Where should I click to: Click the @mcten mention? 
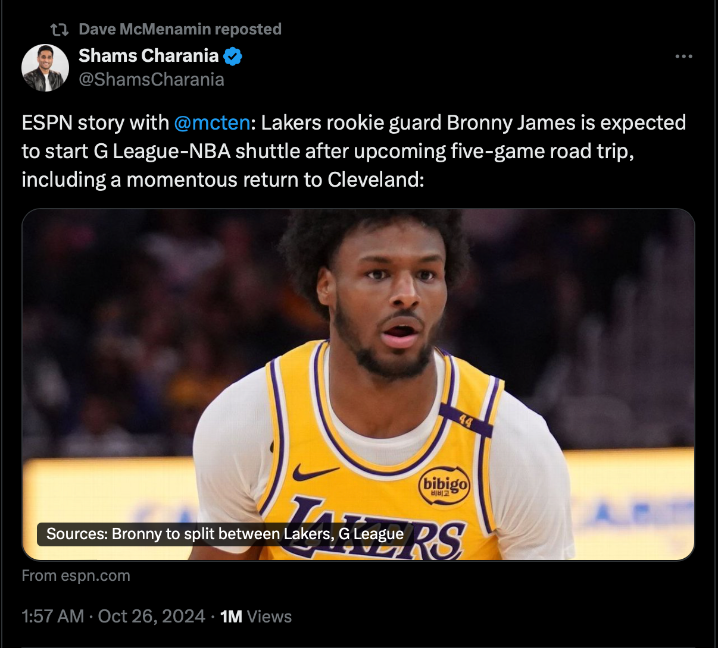pos(212,123)
